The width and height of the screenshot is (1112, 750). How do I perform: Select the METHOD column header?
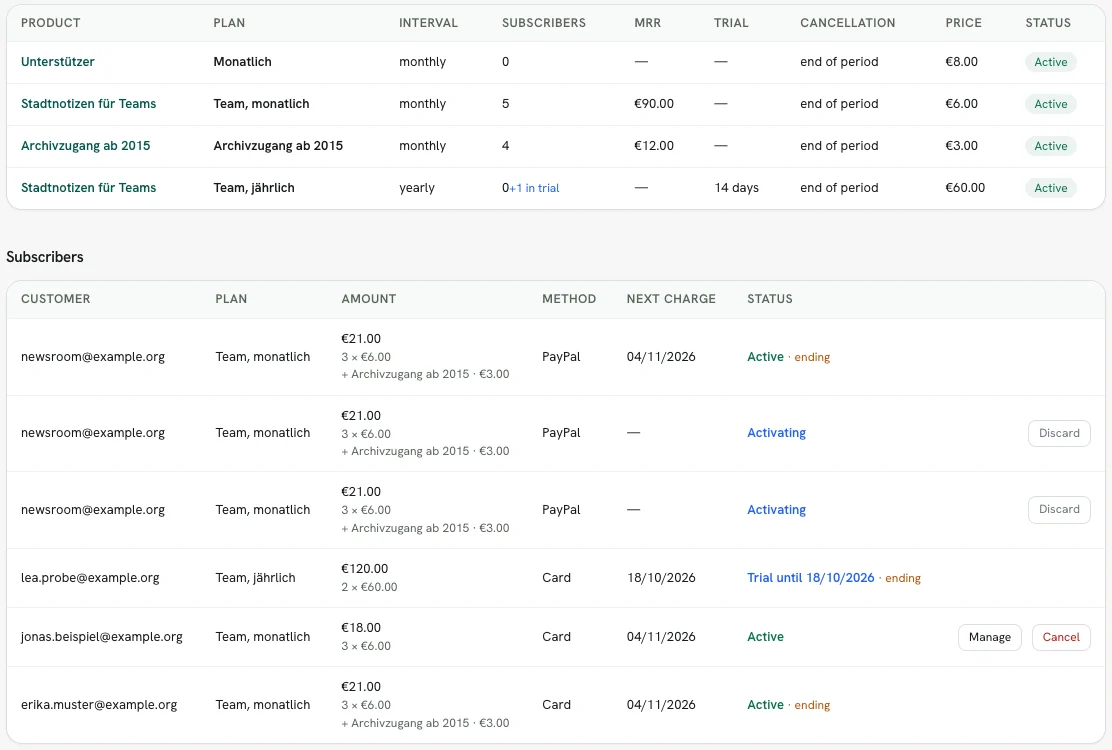click(x=569, y=298)
